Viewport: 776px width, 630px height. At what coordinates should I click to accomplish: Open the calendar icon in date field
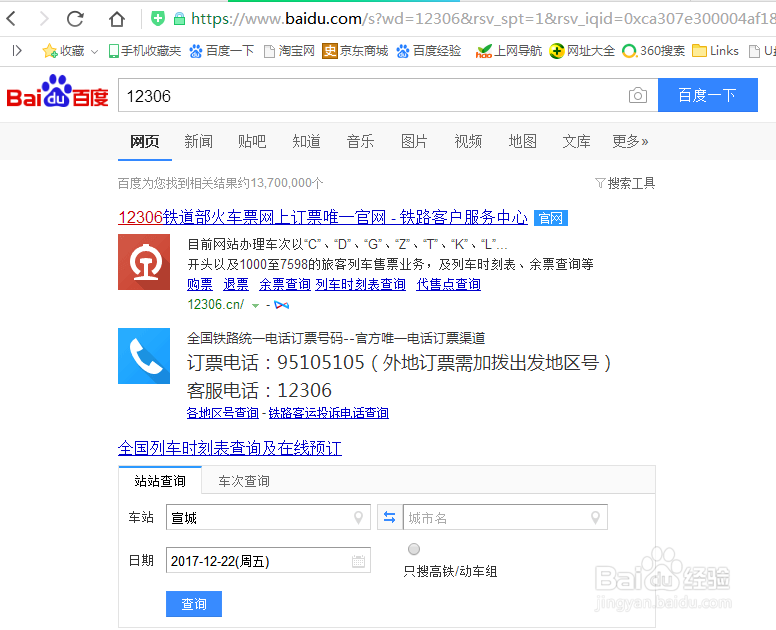(358, 561)
